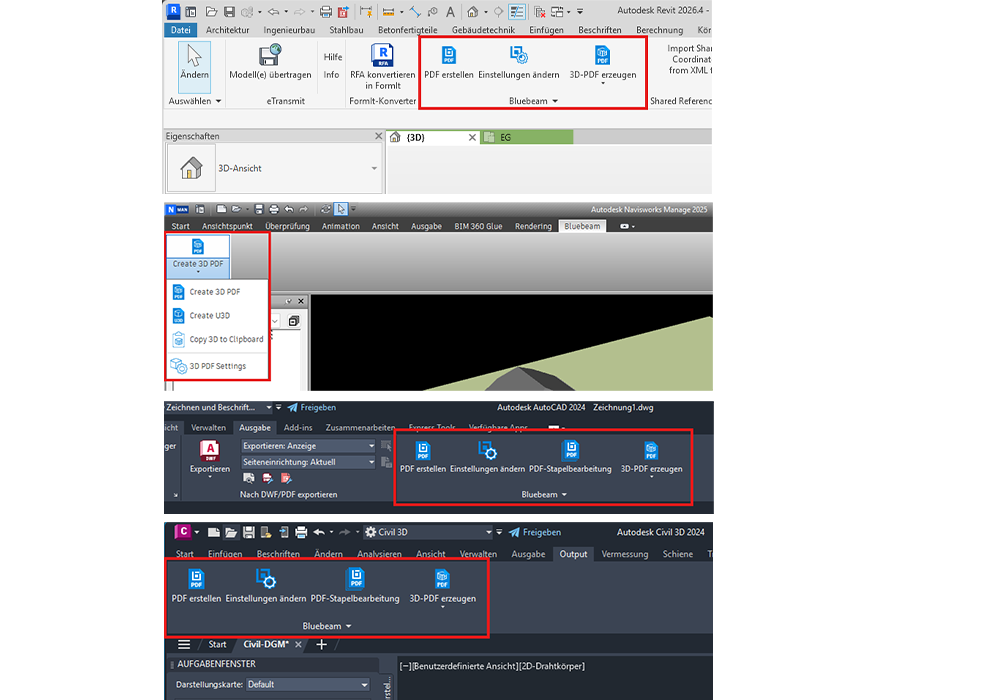The width and height of the screenshot is (1000, 700).
Task: Click 3D-PDF erzeugen in the AutoCAD ribbon
Action: (x=651, y=458)
